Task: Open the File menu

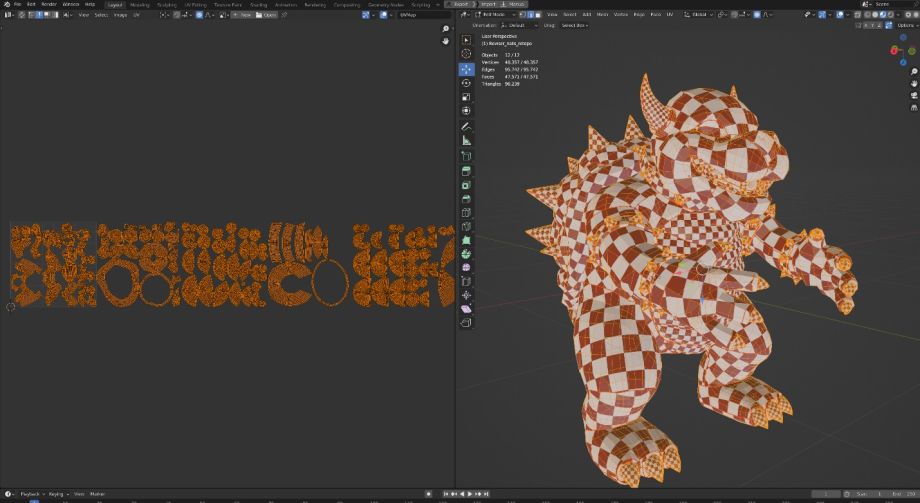Action: (x=18, y=4)
